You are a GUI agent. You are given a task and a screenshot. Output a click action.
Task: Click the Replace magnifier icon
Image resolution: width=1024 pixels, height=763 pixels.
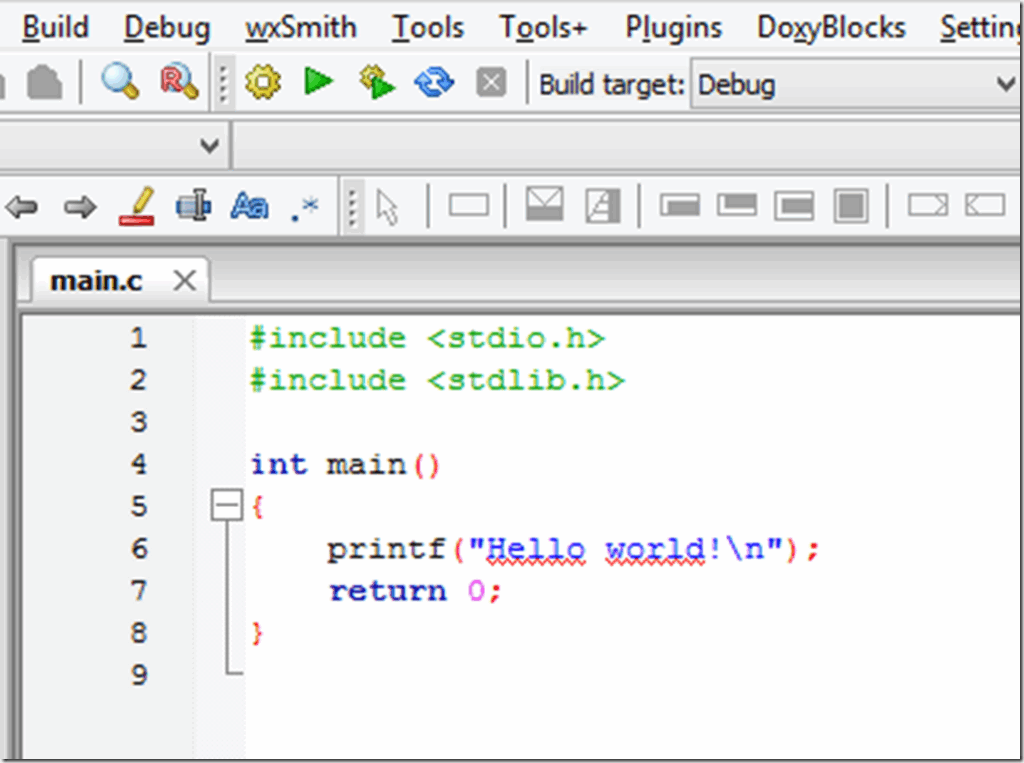[179, 82]
